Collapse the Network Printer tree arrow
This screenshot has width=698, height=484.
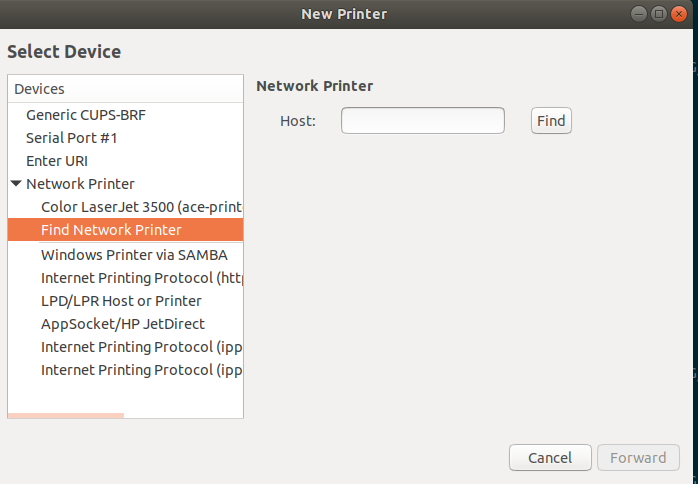tap(17, 184)
